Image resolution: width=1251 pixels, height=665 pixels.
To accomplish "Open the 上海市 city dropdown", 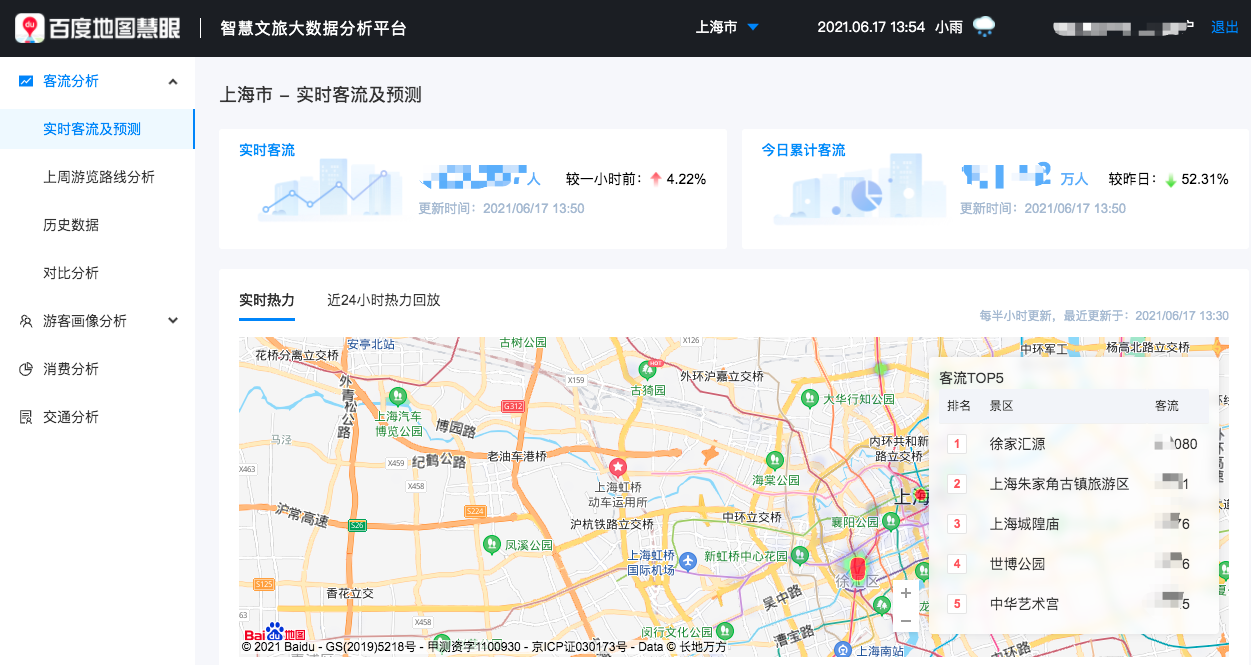I will click(x=727, y=27).
